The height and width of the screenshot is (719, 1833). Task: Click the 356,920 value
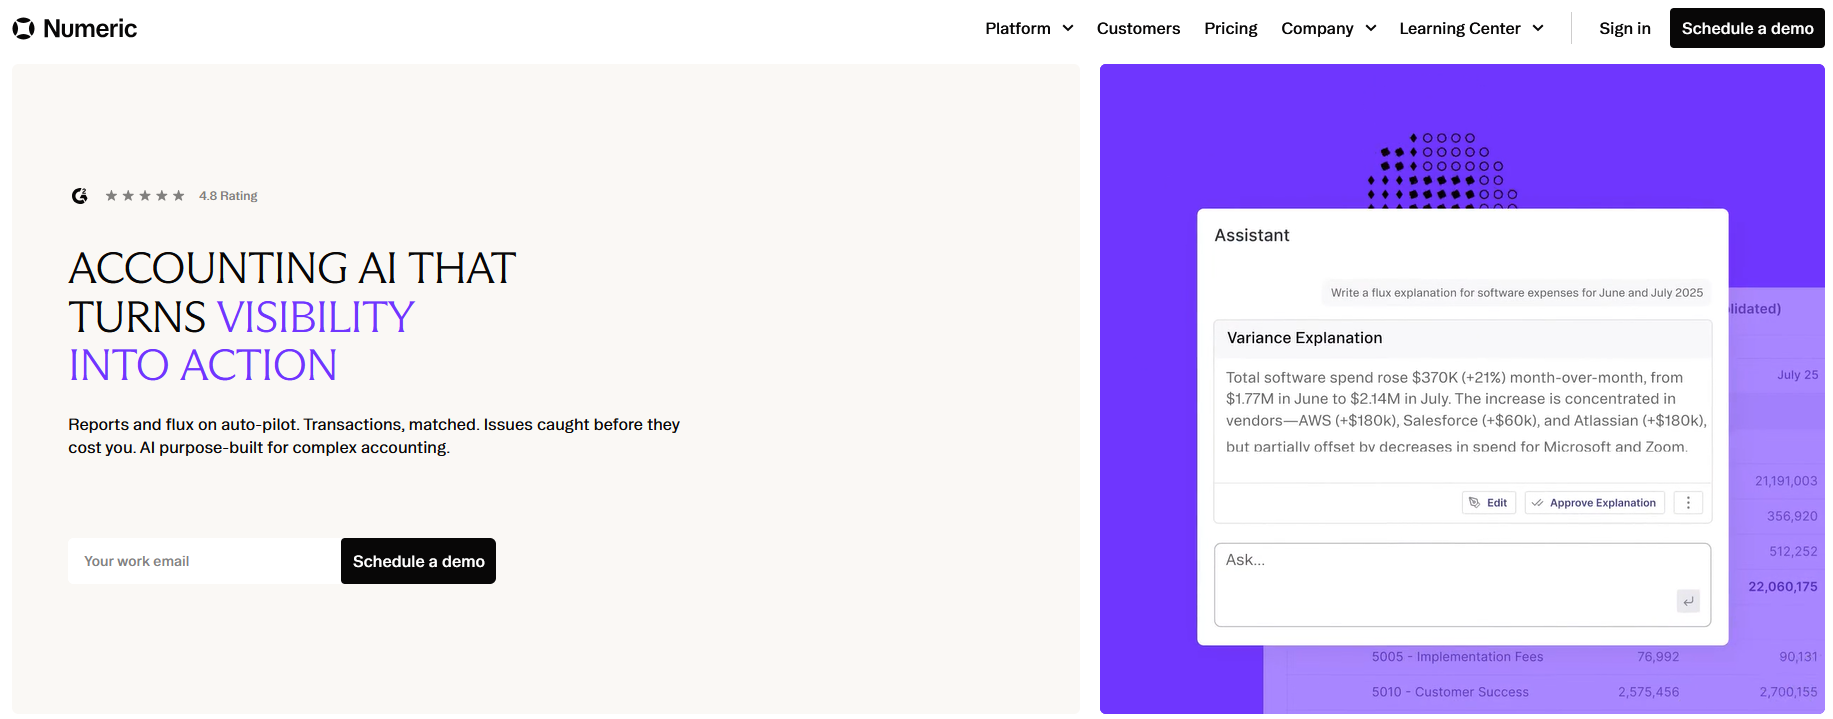(1792, 516)
